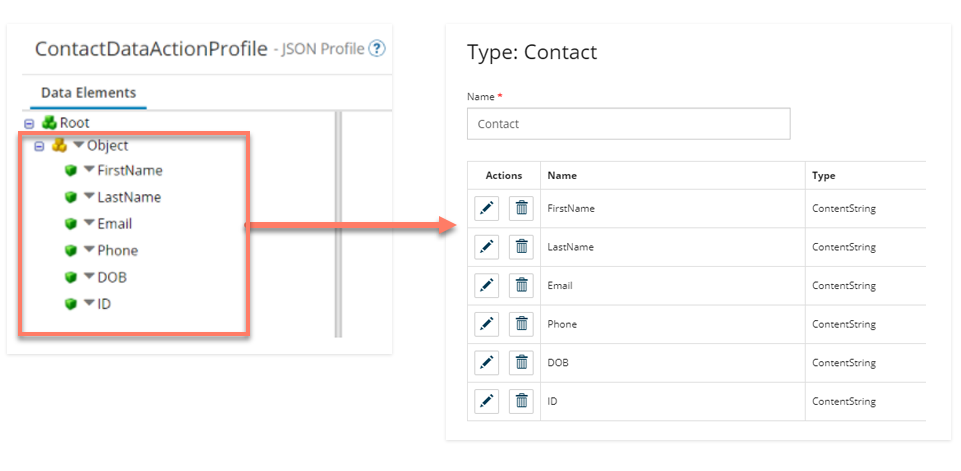
Task: Click the green cube icon beside ID
Action: tap(70, 304)
